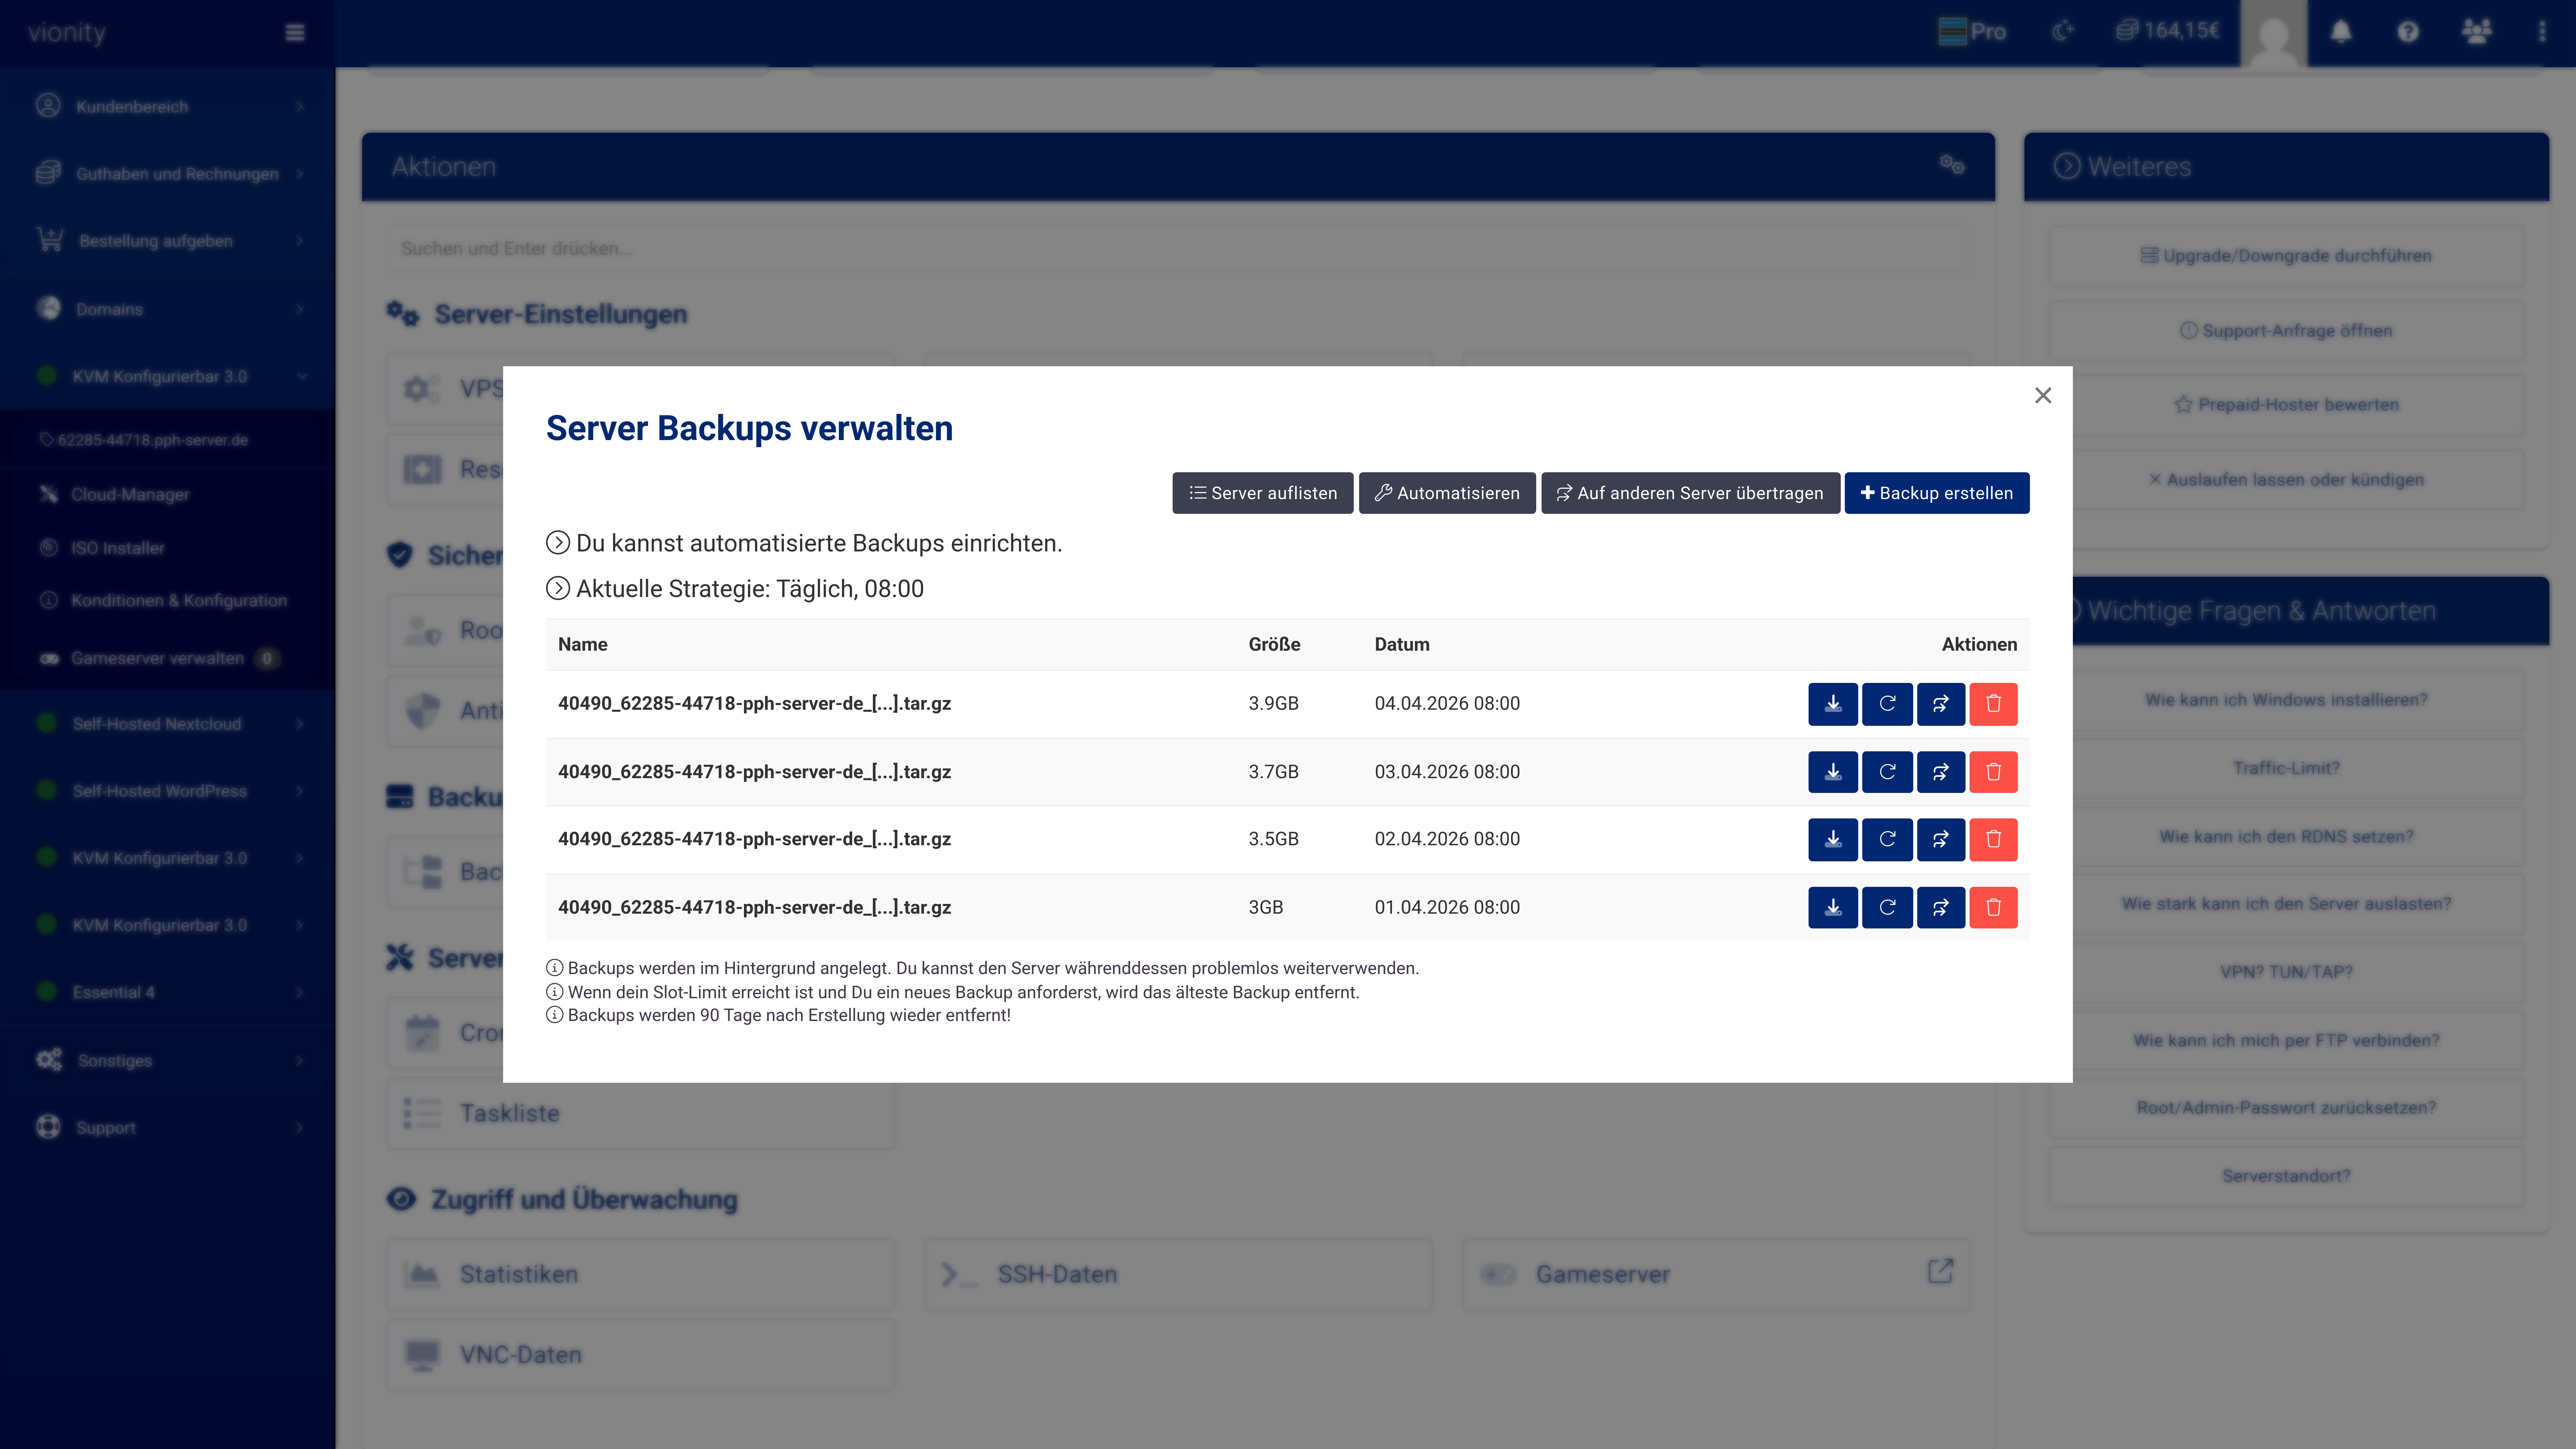Open the VNC-Daten tile

pos(640,1355)
